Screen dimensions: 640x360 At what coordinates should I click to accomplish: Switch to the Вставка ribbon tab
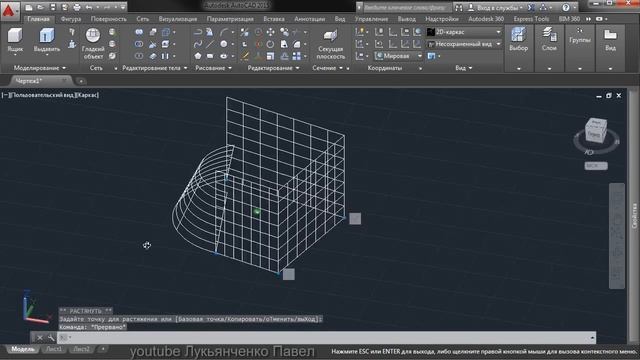(x=273, y=19)
